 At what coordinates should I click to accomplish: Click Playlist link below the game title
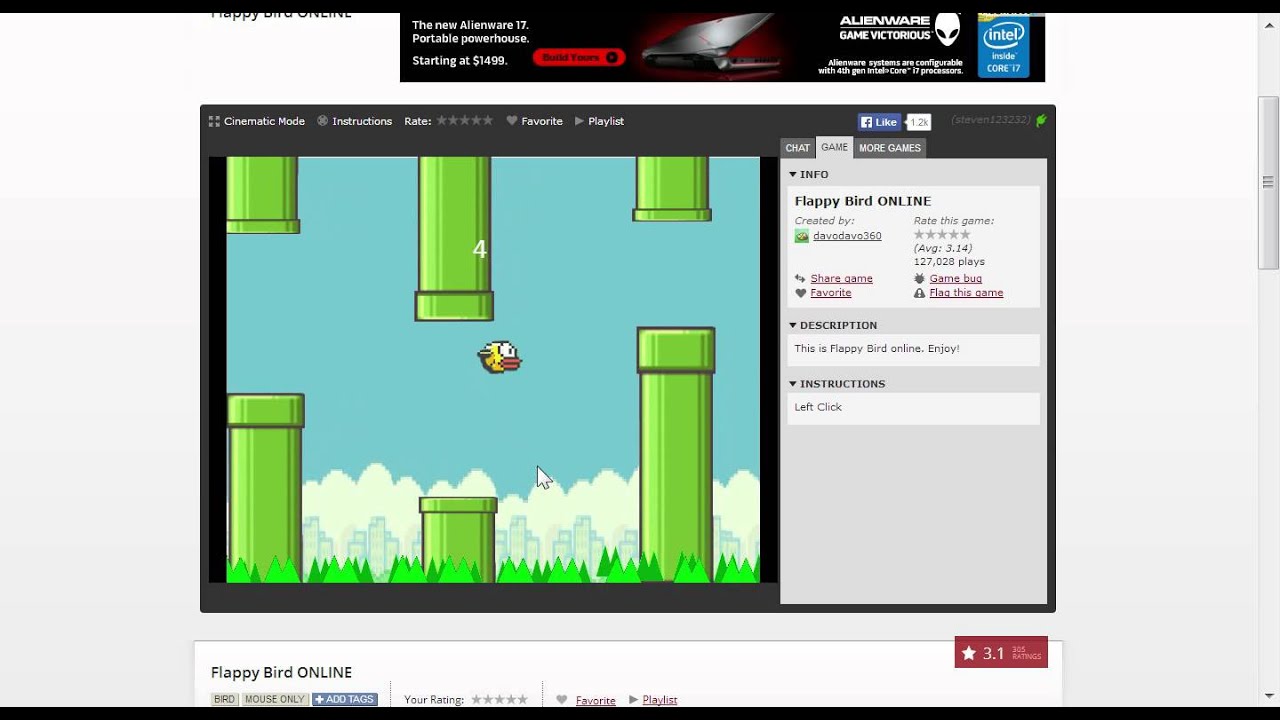(x=660, y=700)
